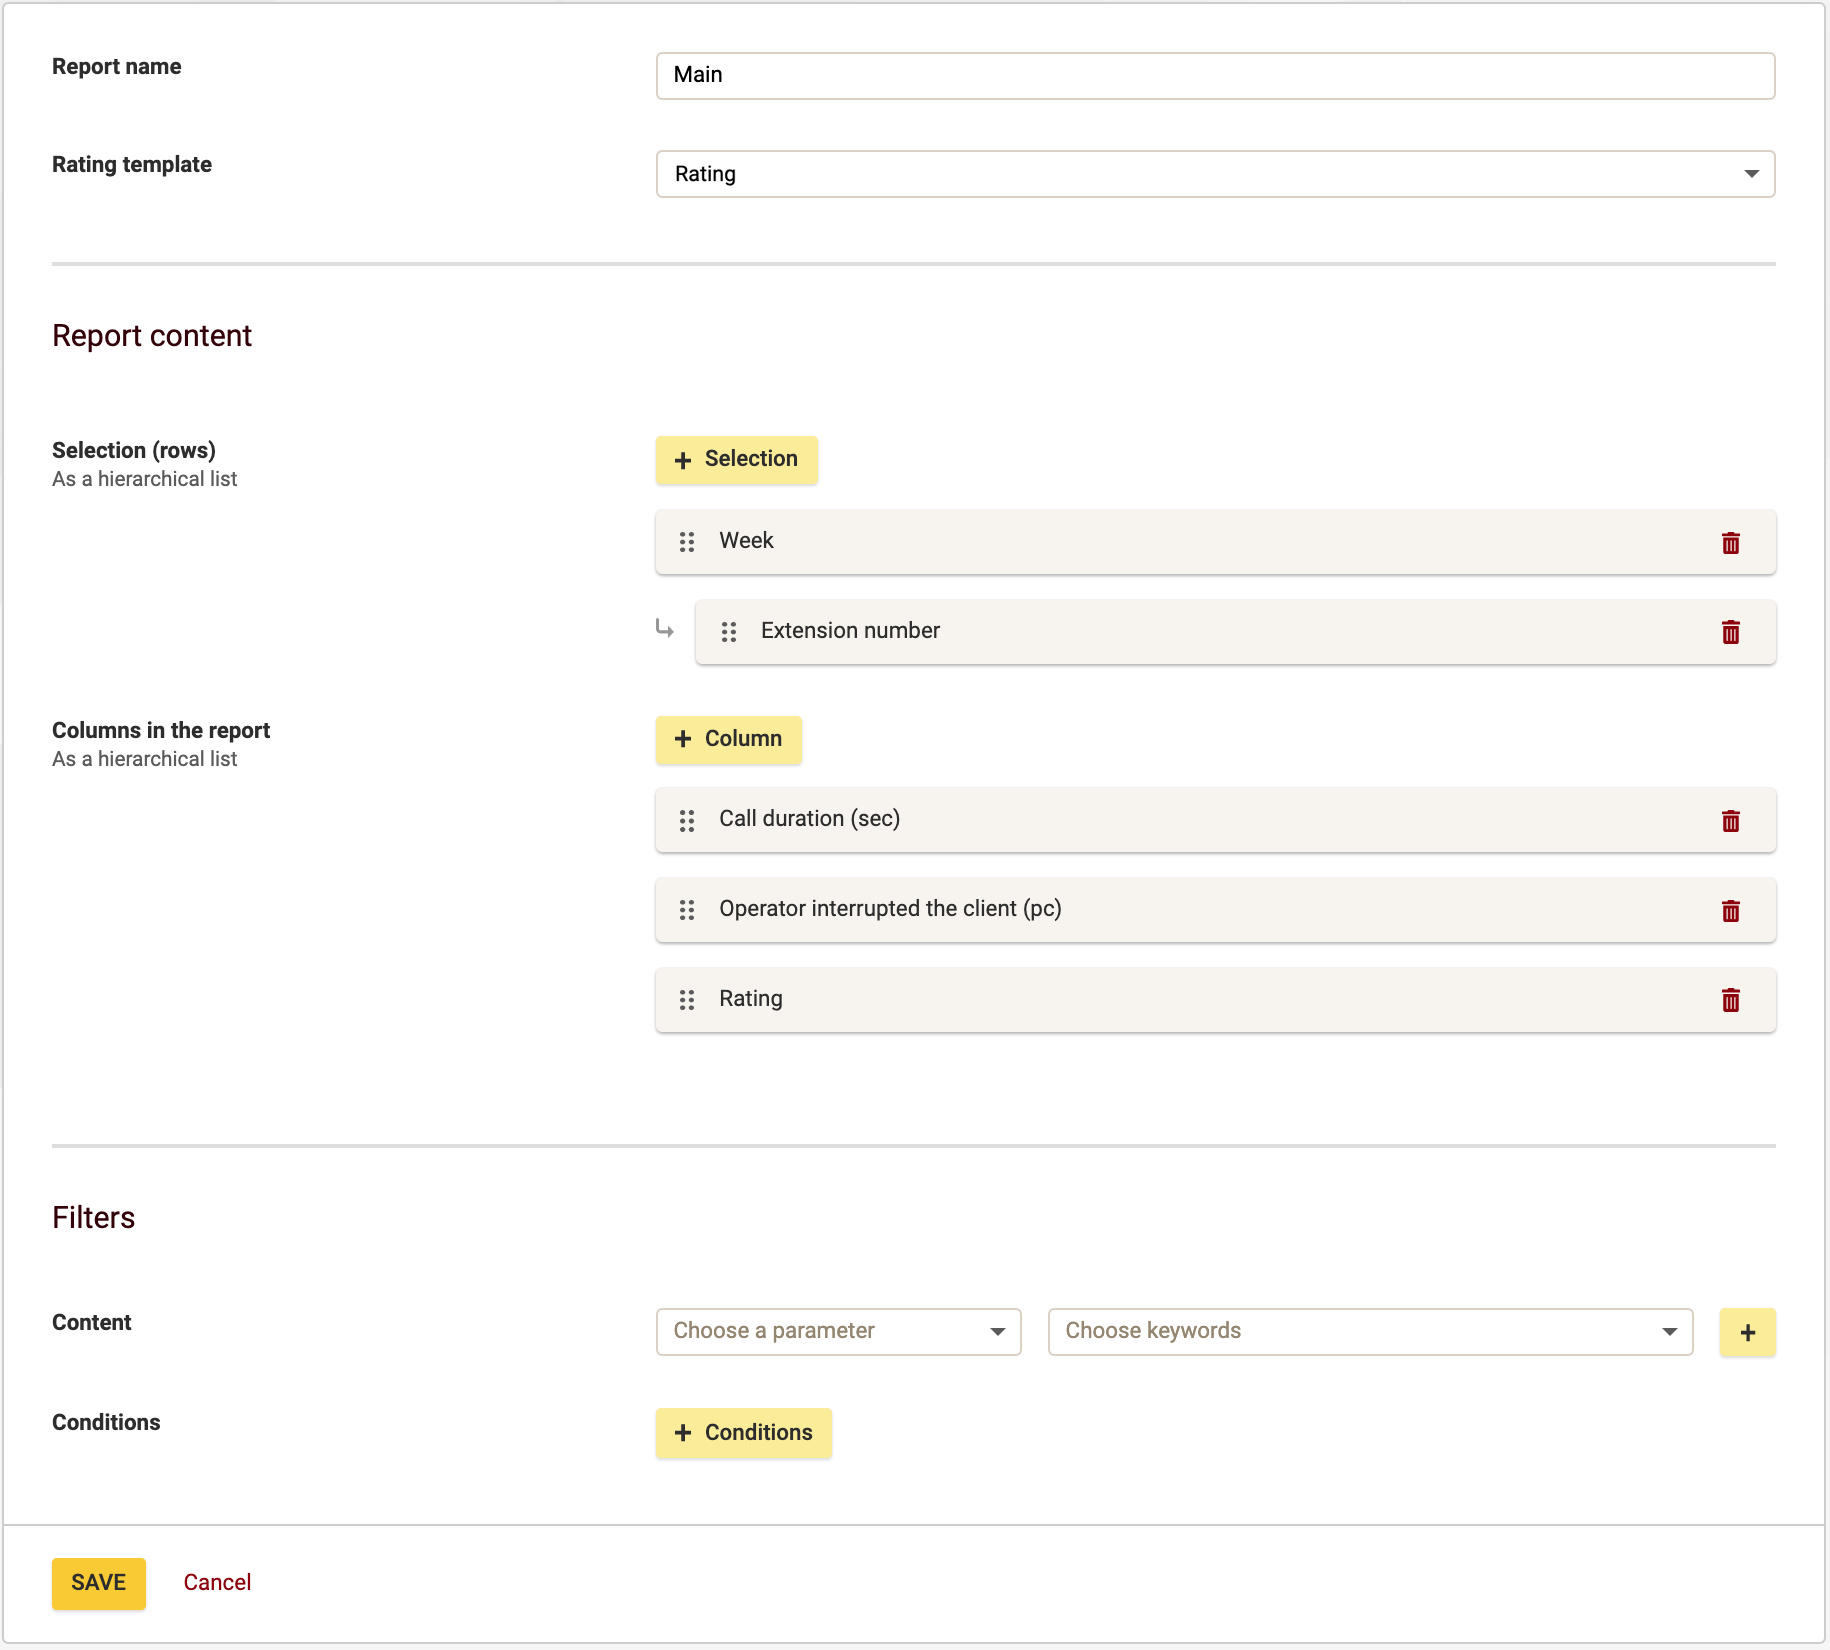Click the Extension number drag handle
The width and height of the screenshot is (1830, 1650).
click(729, 631)
